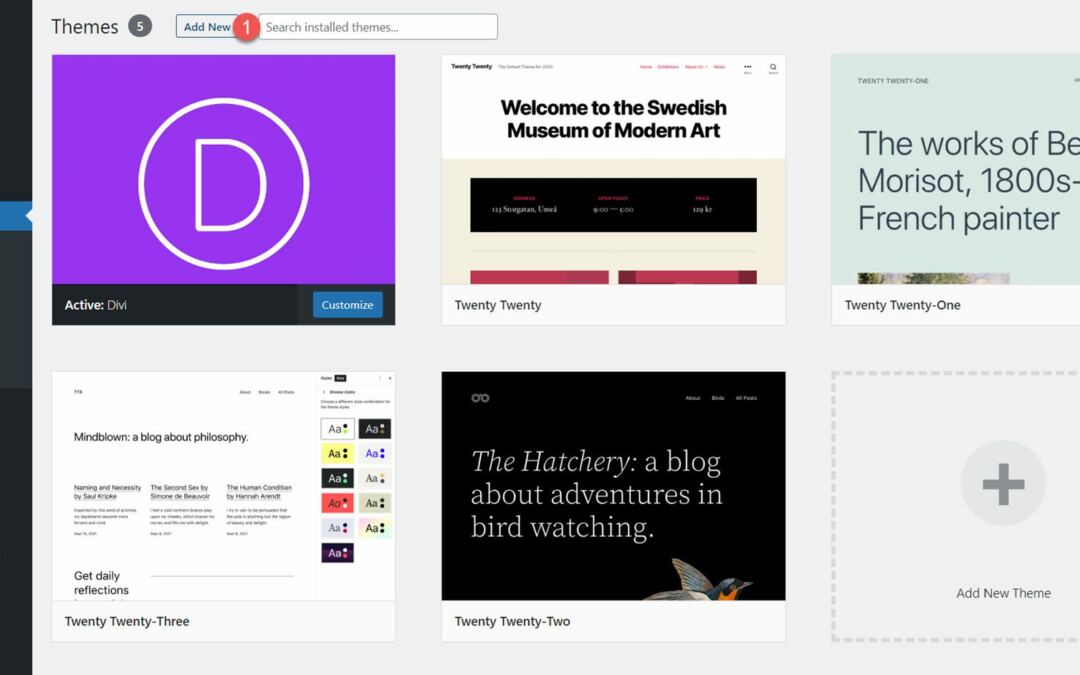1080x675 pixels.
Task: Click the themes count badge showing 5
Action: point(140,26)
